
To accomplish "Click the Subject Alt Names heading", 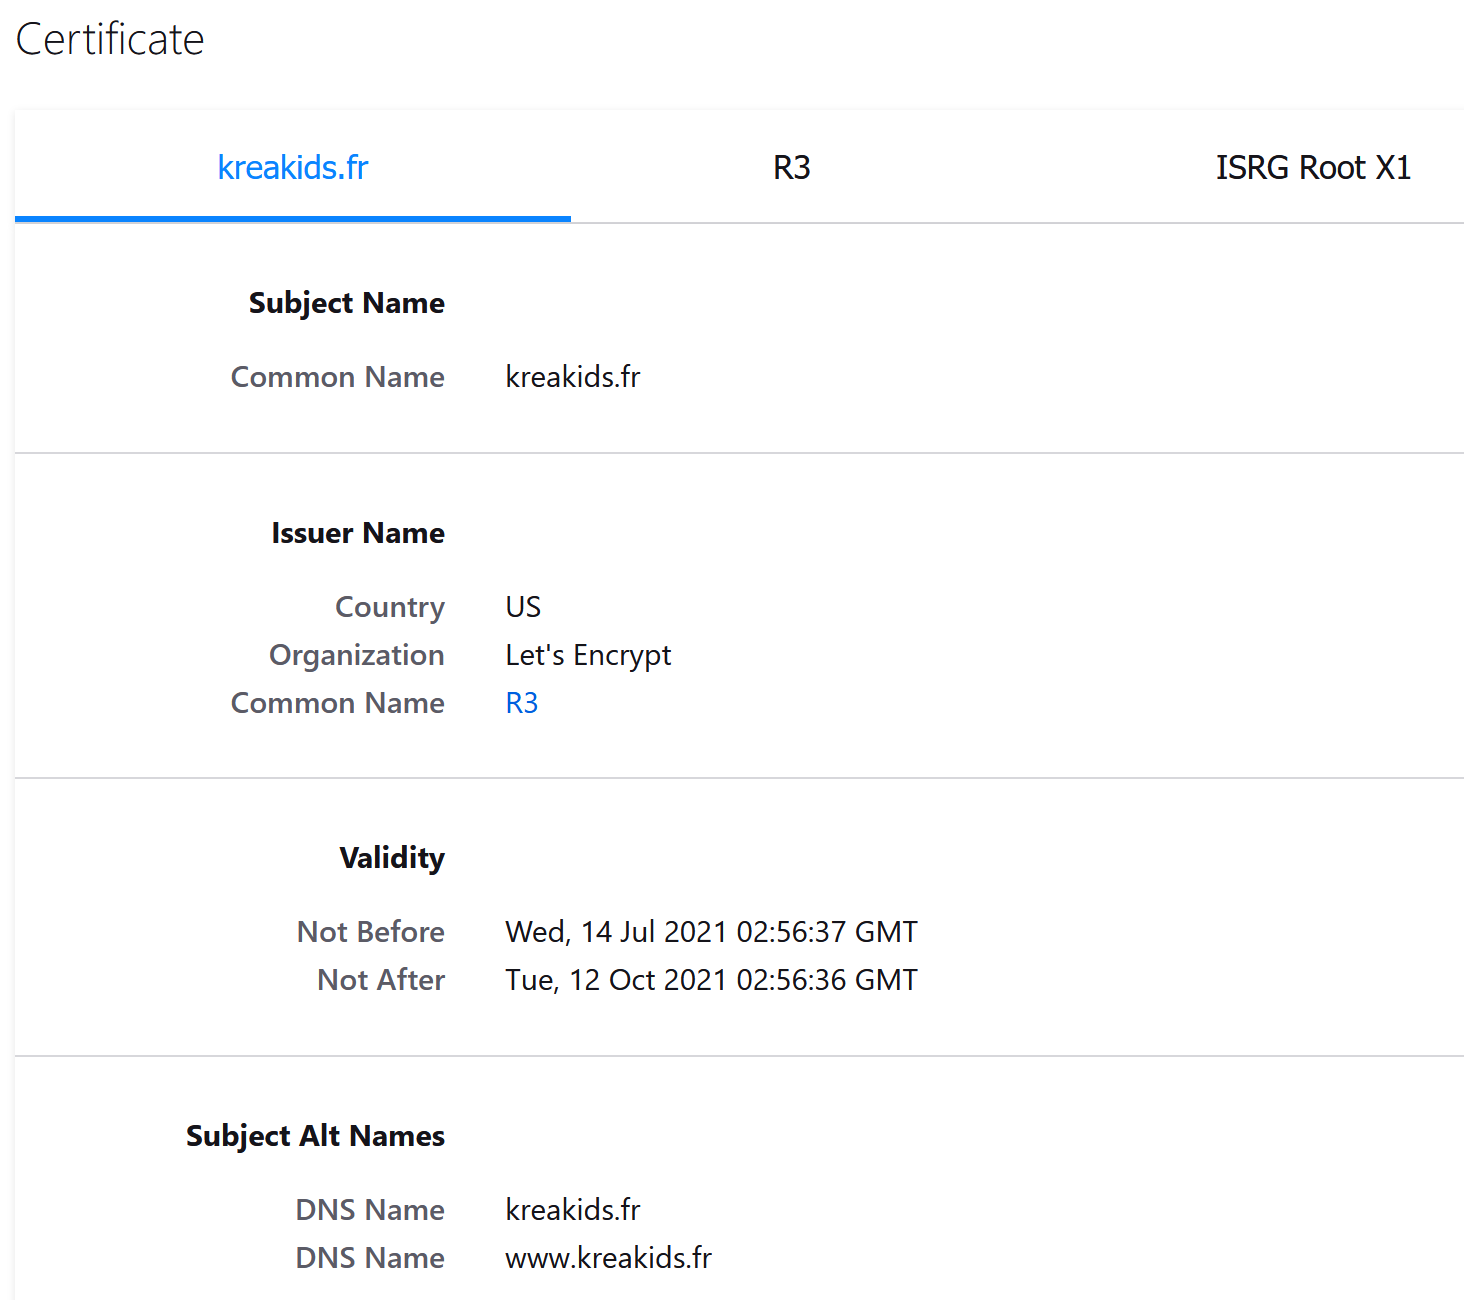I will (x=315, y=1136).
